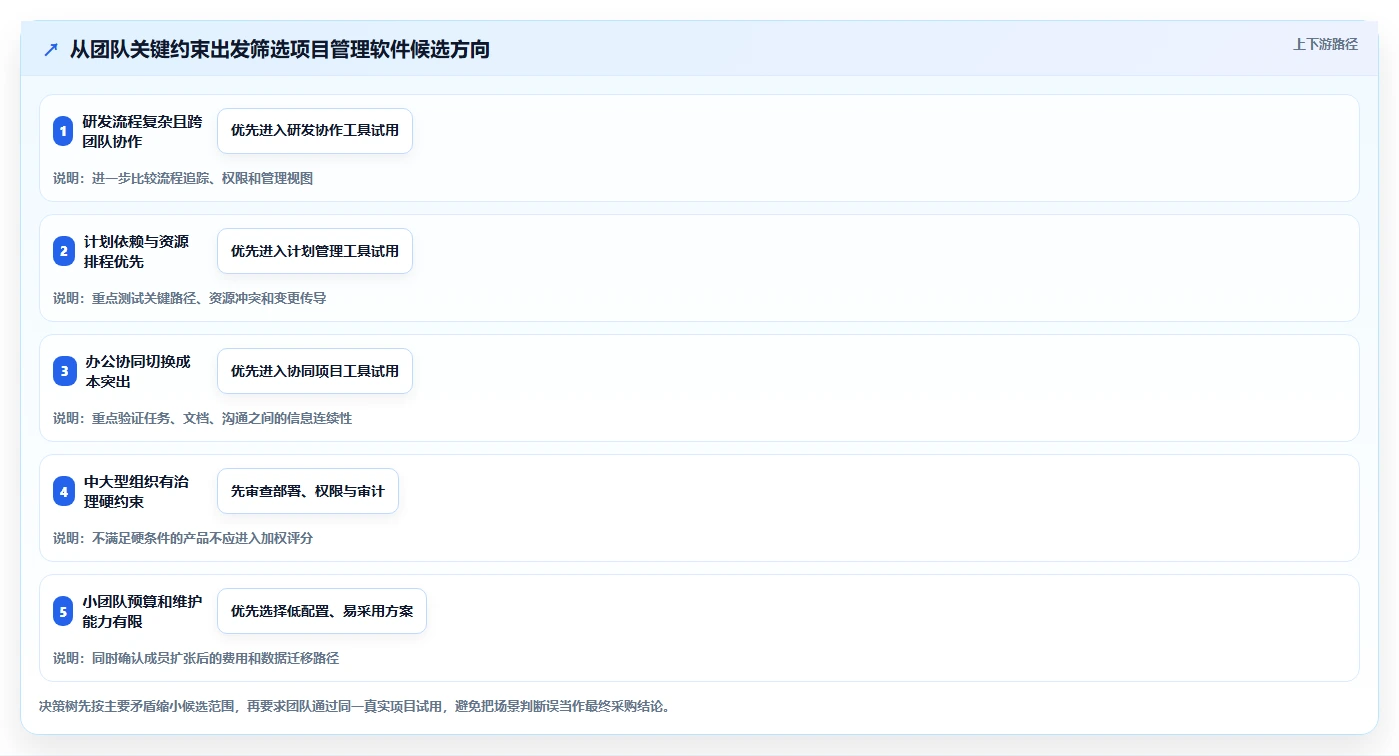Click the condition text 办公协同切换成本突出

click(136, 371)
